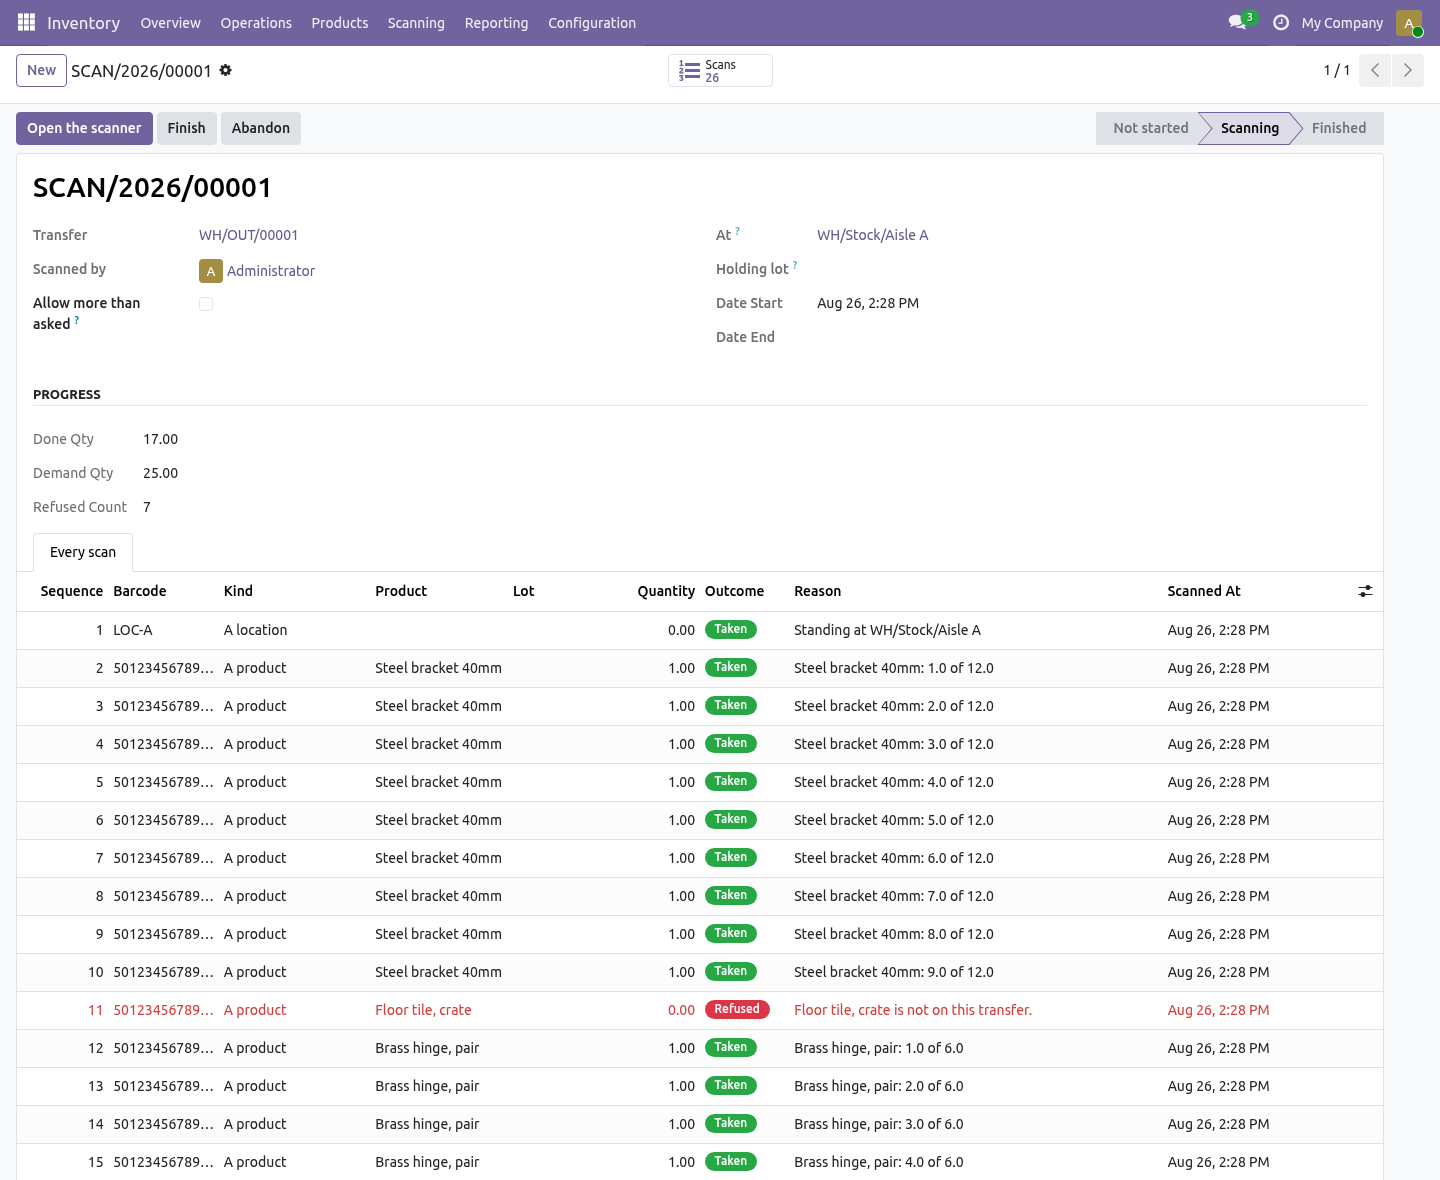Click the empty Holding lot field
Viewport: 1440px width, 1180px height.
pyautogui.click(x=1090, y=269)
